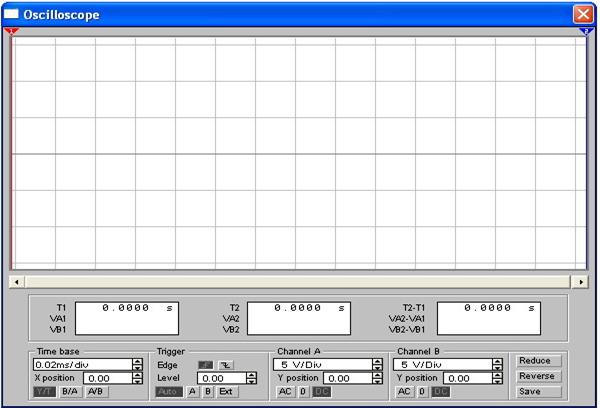The image size is (600, 408).
Task: Click the scrollbar left arrow
Action: point(17,282)
